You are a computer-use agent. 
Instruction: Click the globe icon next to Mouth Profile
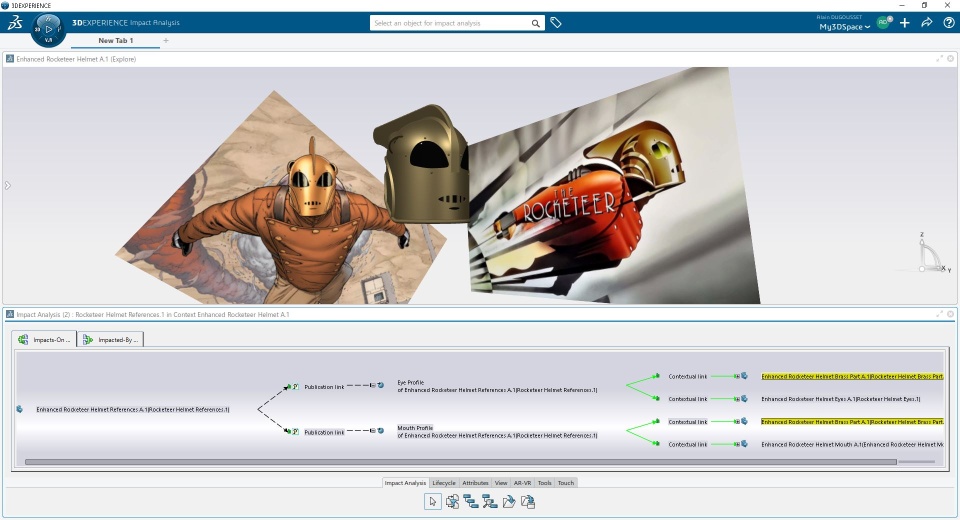coord(381,431)
